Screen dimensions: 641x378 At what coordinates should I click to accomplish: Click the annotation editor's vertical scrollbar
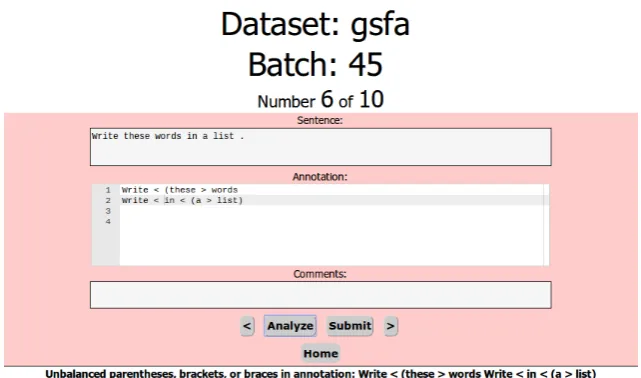point(546,225)
